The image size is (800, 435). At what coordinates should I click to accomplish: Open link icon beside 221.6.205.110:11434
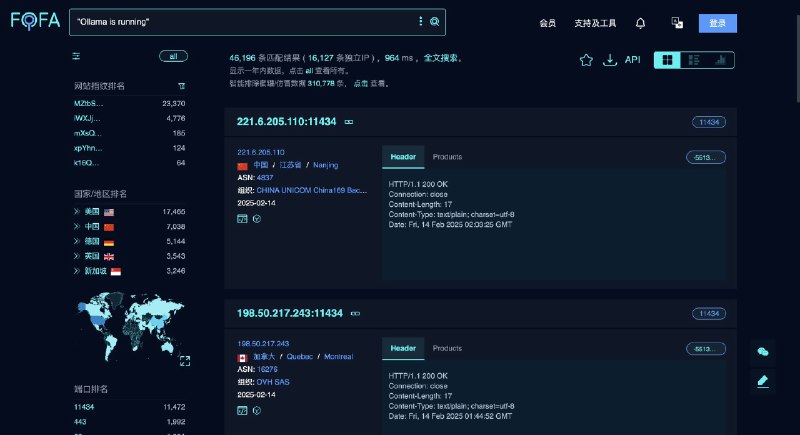pos(349,122)
